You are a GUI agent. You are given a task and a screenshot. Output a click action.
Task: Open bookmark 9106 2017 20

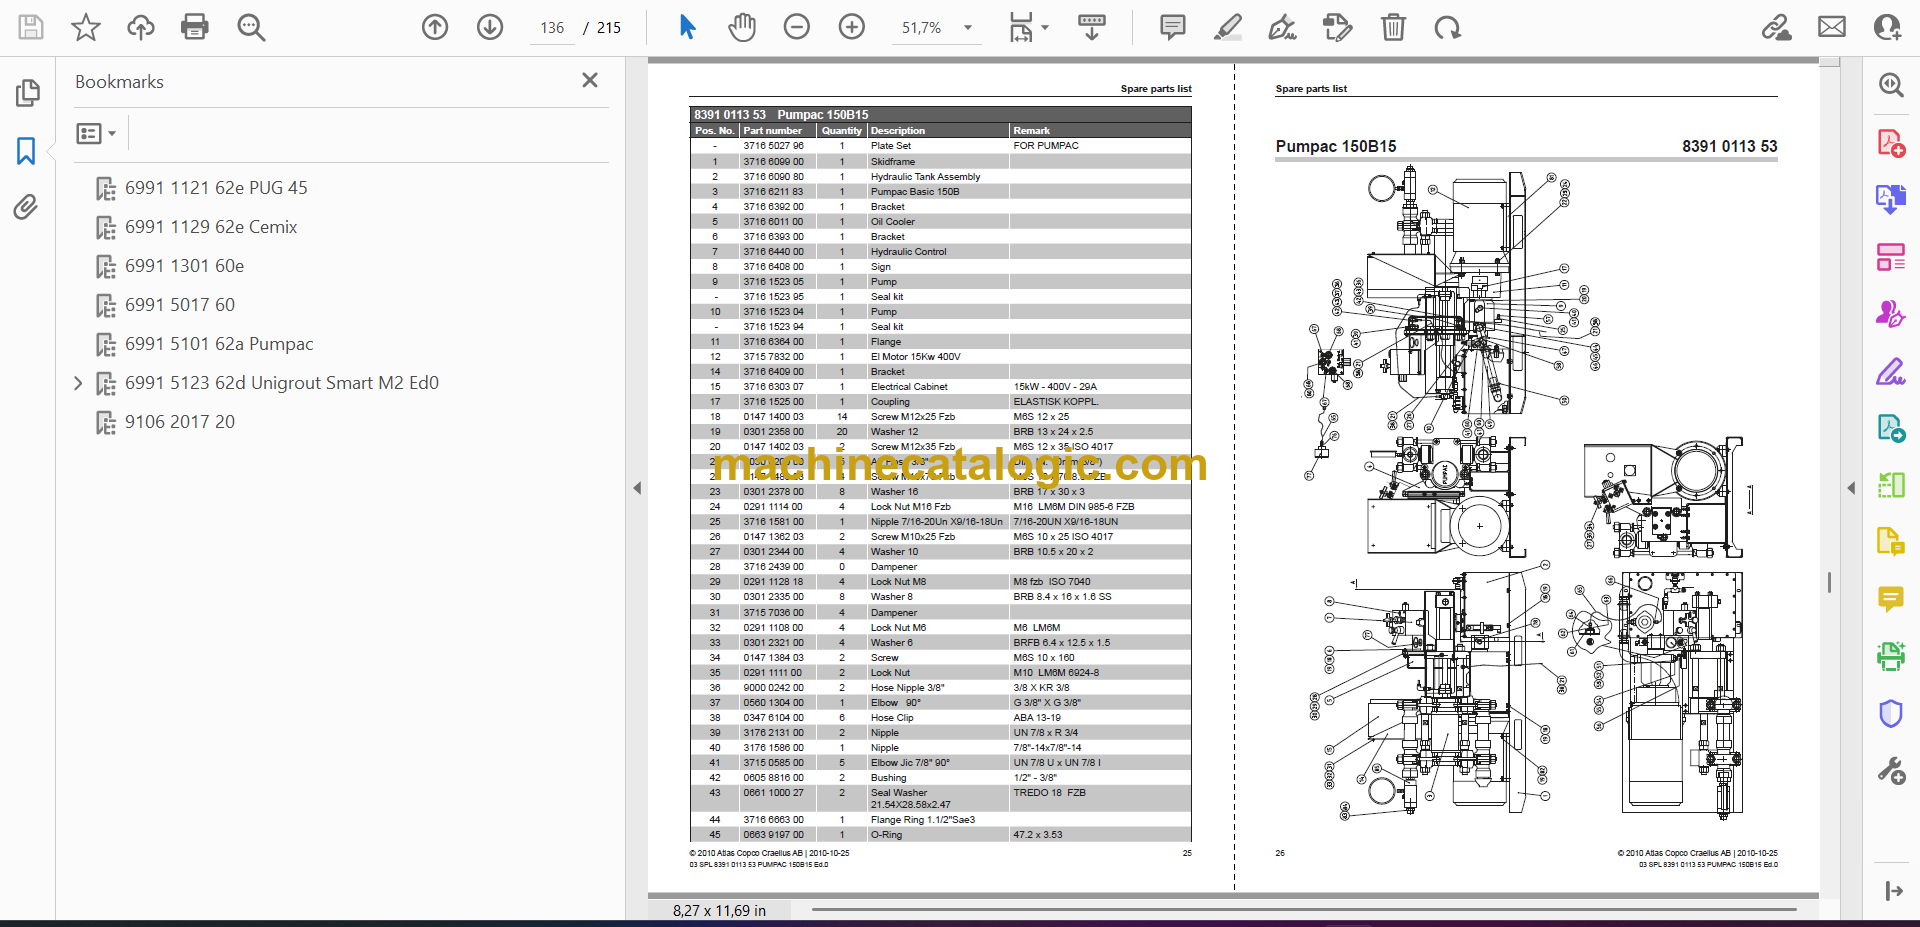click(180, 422)
